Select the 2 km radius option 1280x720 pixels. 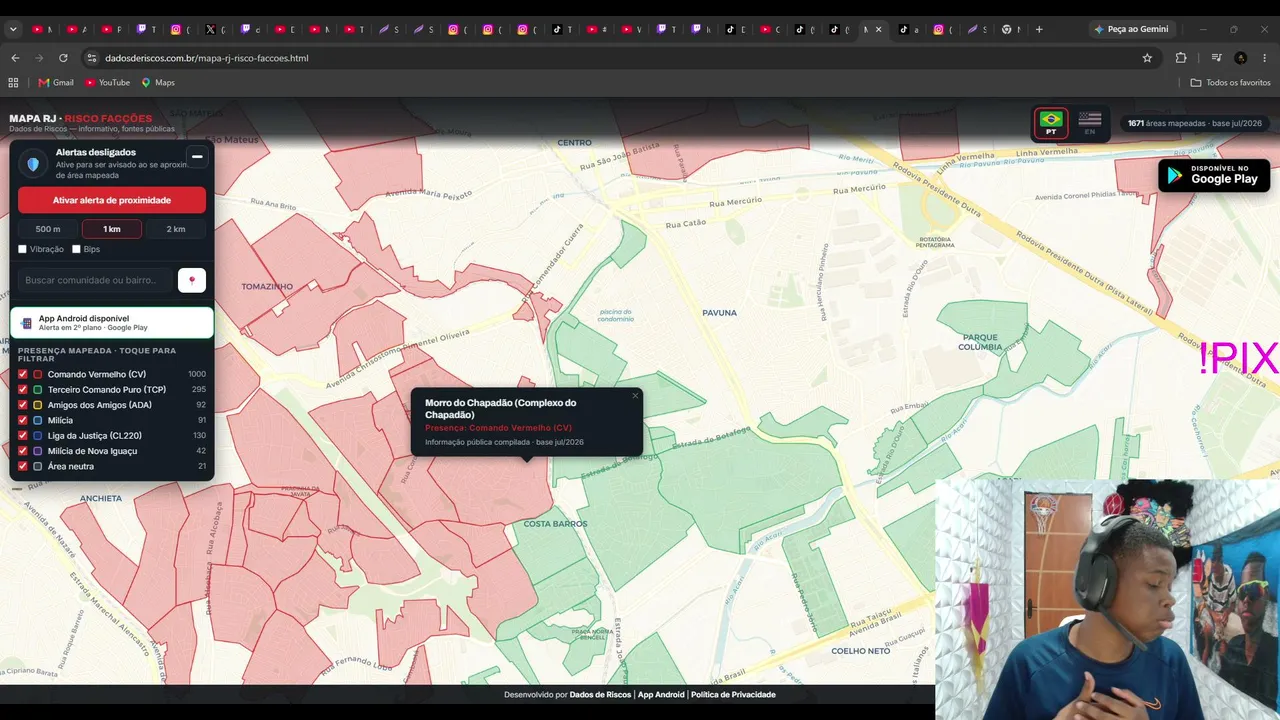[176, 229]
